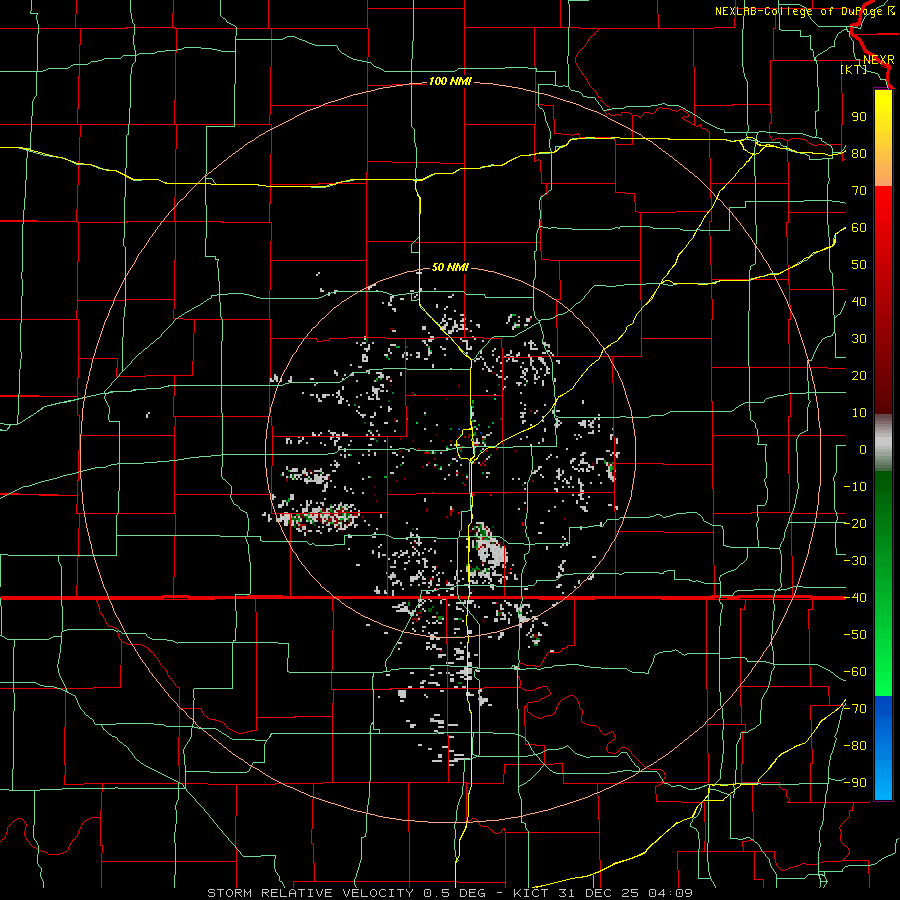The image size is (900, 900).
Task: Click the -40 value on velocity scale
Action: tap(855, 598)
